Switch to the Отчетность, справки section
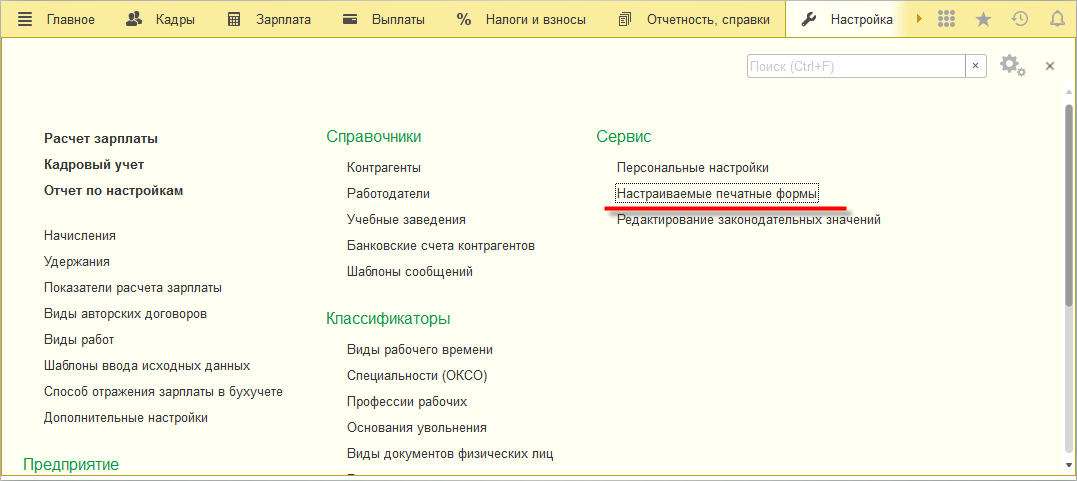Screen dimensions: 1077x481 click(x=708, y=20)
